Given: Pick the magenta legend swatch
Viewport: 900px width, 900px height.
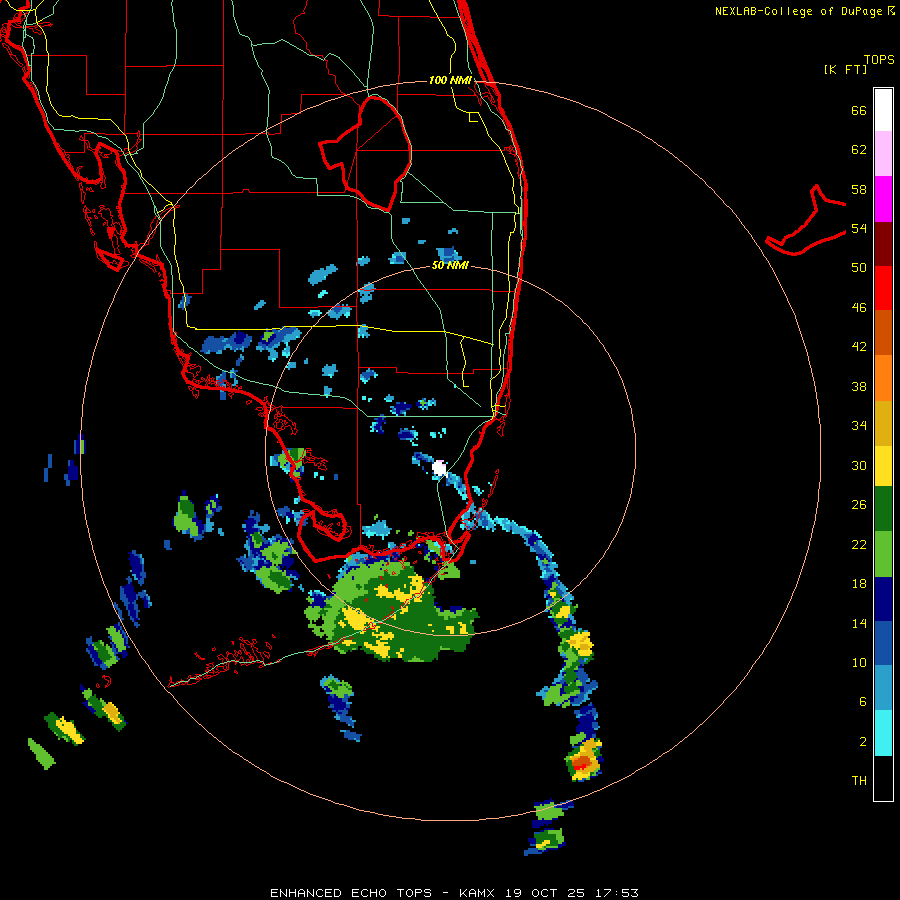Looking at the screenshot, I should (883, 199).
